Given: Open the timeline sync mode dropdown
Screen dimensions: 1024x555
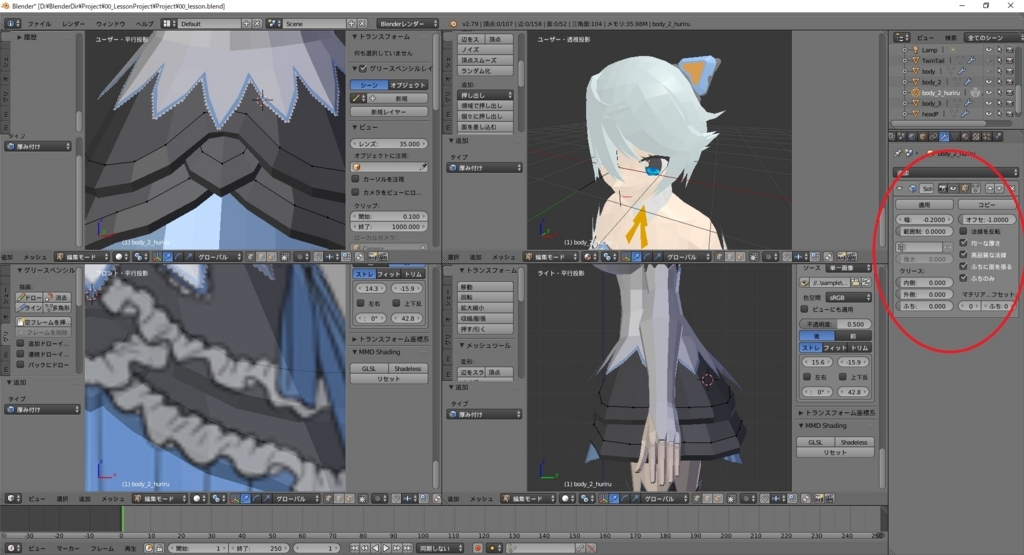Looking at the screenshot, I should [x=440, y=548].
